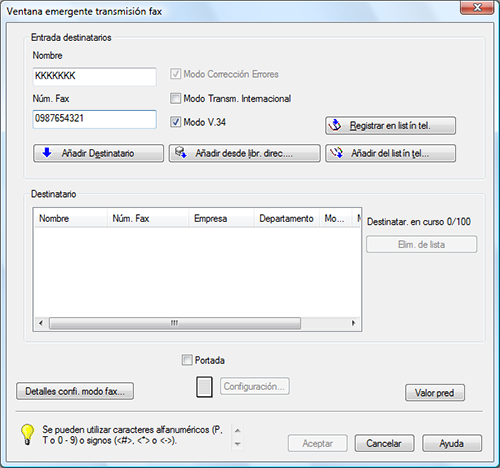Screen dimensions: 500x468
Task: Click the lightbulb hint icon
Action: tap(27, 434)
